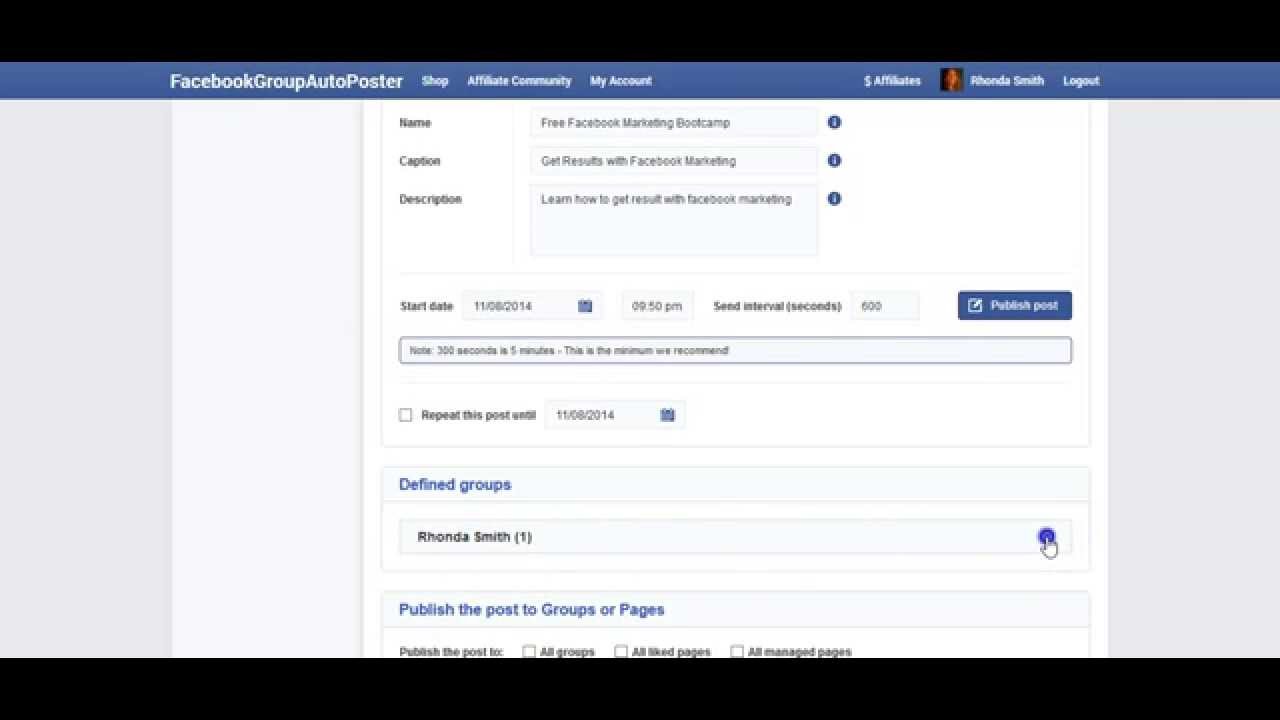Click the 'Publish the post to Groups or Pages' heading
The image size is (1280, 720).
pos(532,609)
